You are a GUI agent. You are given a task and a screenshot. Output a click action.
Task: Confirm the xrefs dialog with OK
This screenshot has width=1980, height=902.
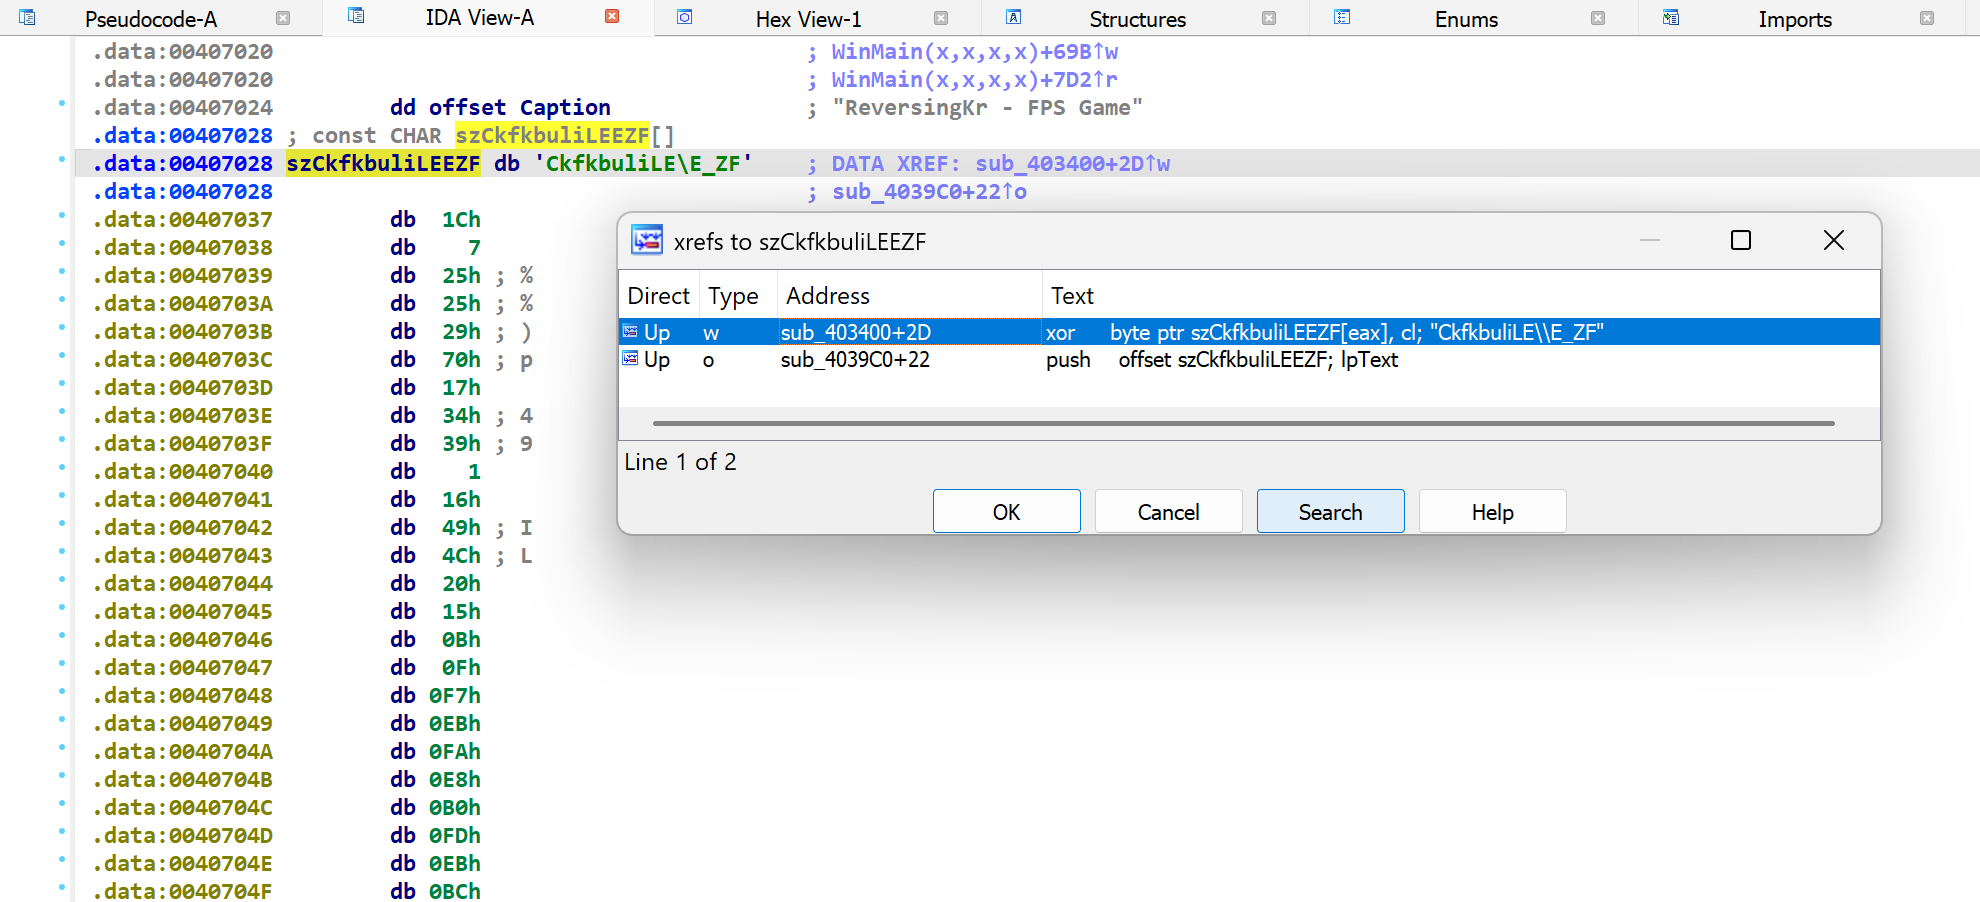pos(1006,512)
